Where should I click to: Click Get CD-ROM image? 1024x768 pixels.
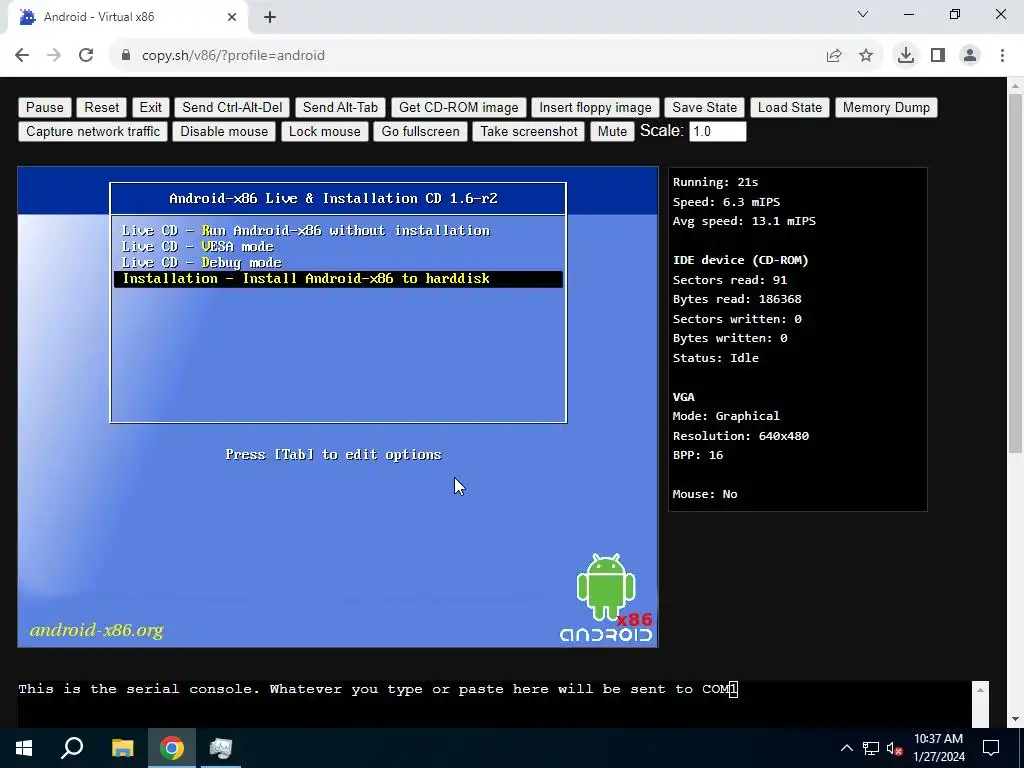point(458,107)
